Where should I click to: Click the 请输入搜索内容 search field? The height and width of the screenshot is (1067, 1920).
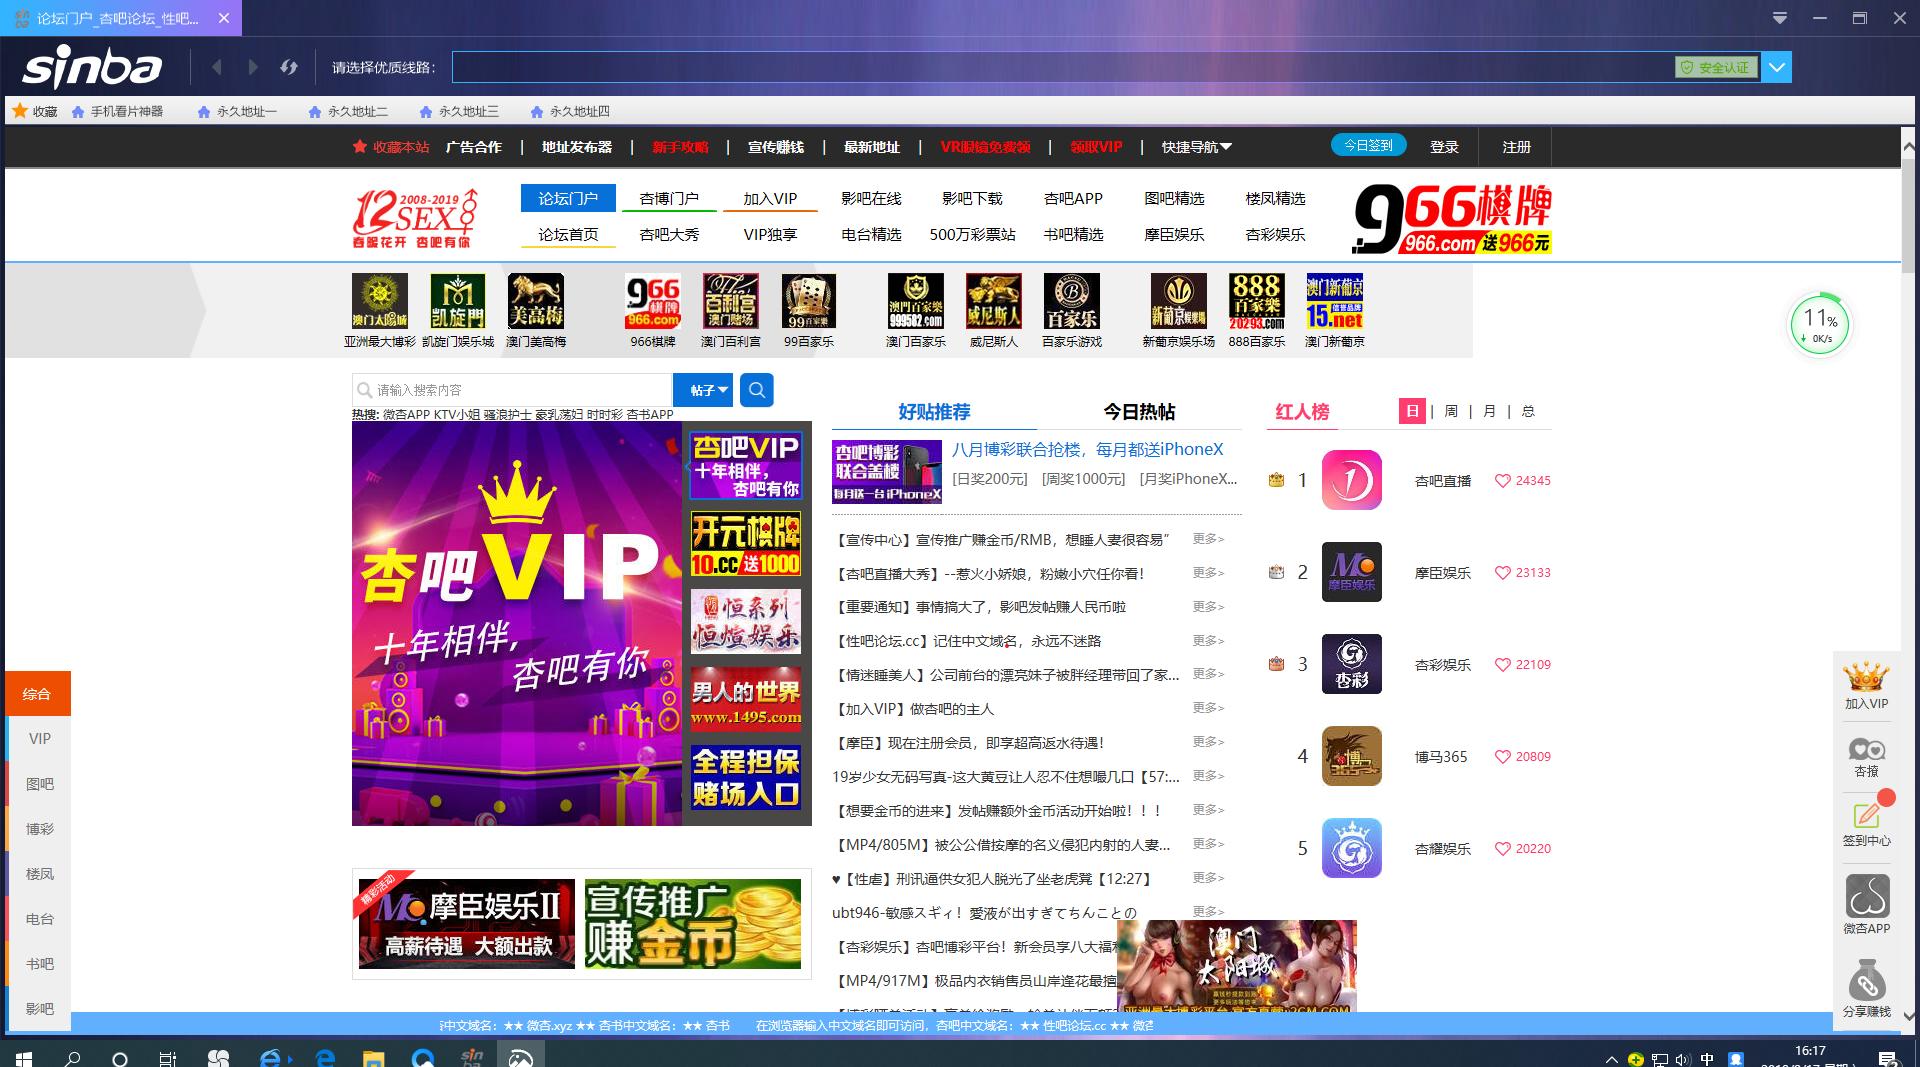pos(512,390)
